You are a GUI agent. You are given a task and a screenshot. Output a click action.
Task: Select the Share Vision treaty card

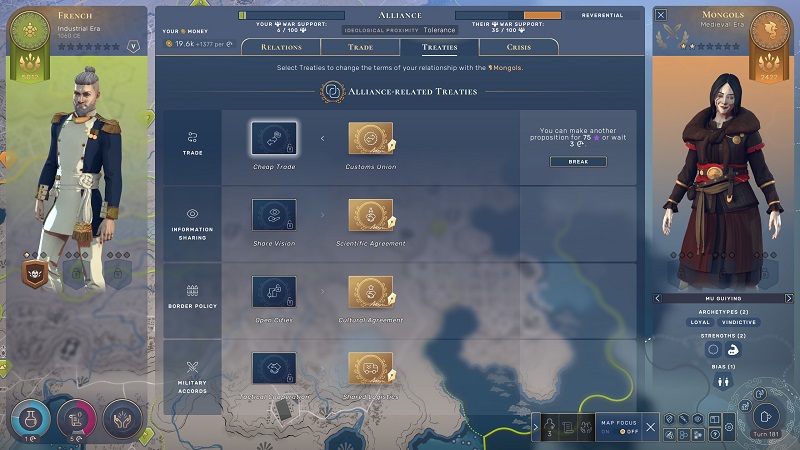274,215
